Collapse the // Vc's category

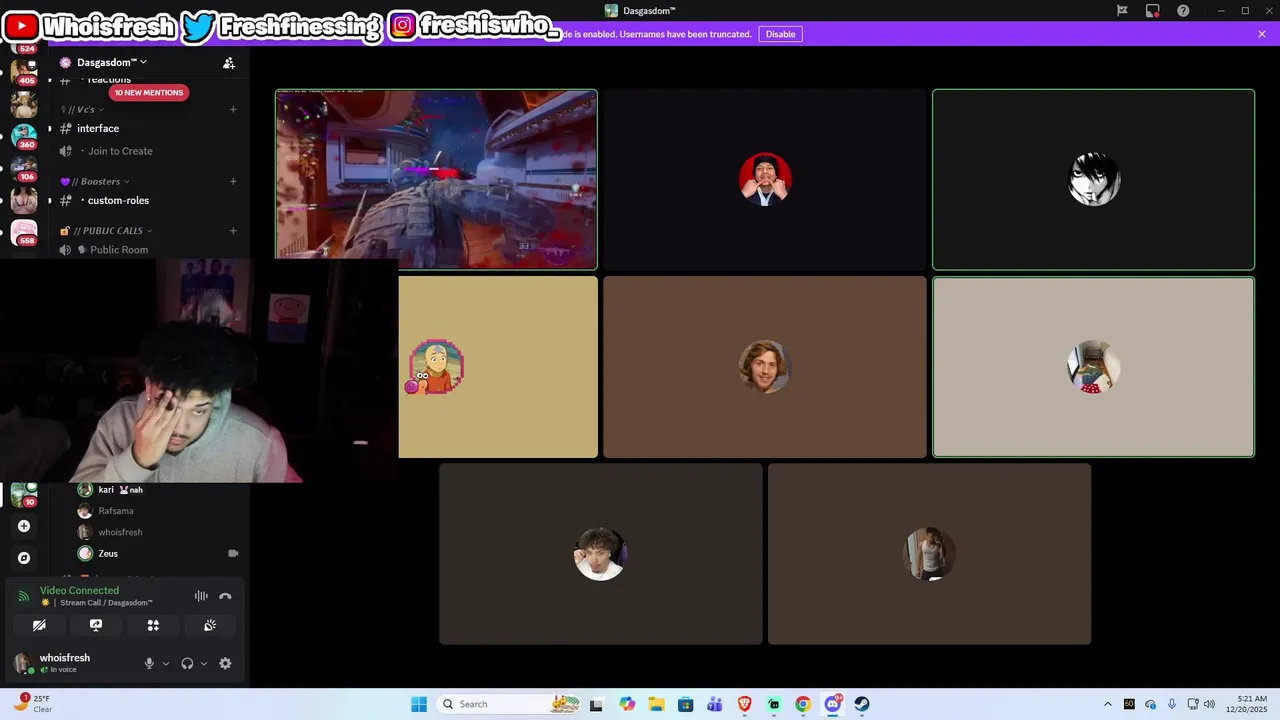coord(82,109)
